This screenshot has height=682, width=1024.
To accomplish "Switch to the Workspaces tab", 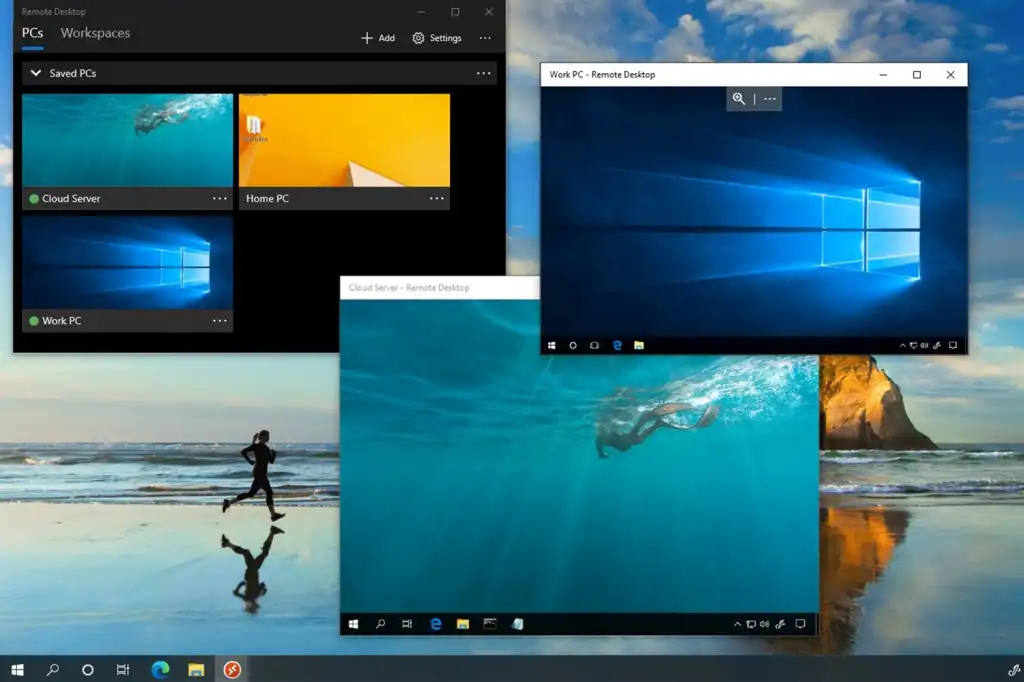I will tap(94, 33).
